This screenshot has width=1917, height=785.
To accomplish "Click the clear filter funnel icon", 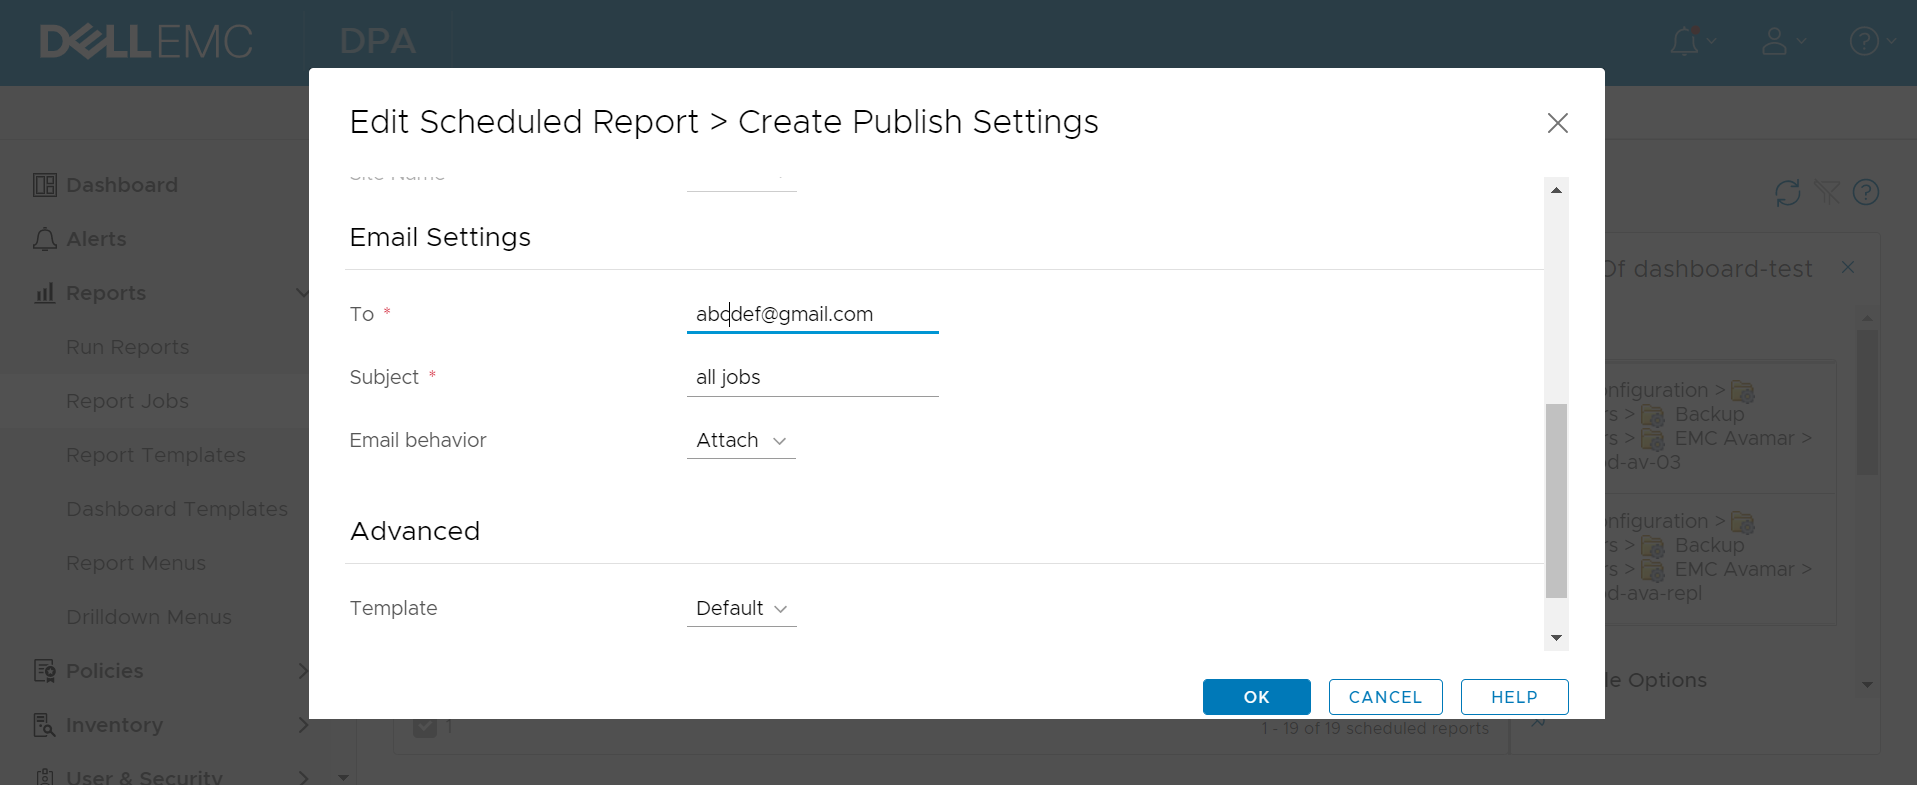I will [1827, 192].
